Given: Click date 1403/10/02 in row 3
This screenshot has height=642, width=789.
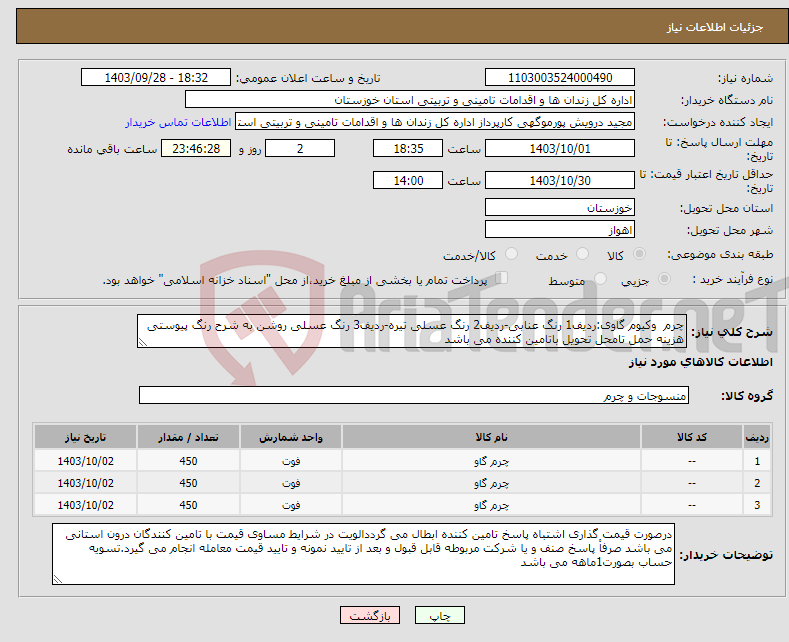Looking at the screenshot, I should [x=86, y=505].
